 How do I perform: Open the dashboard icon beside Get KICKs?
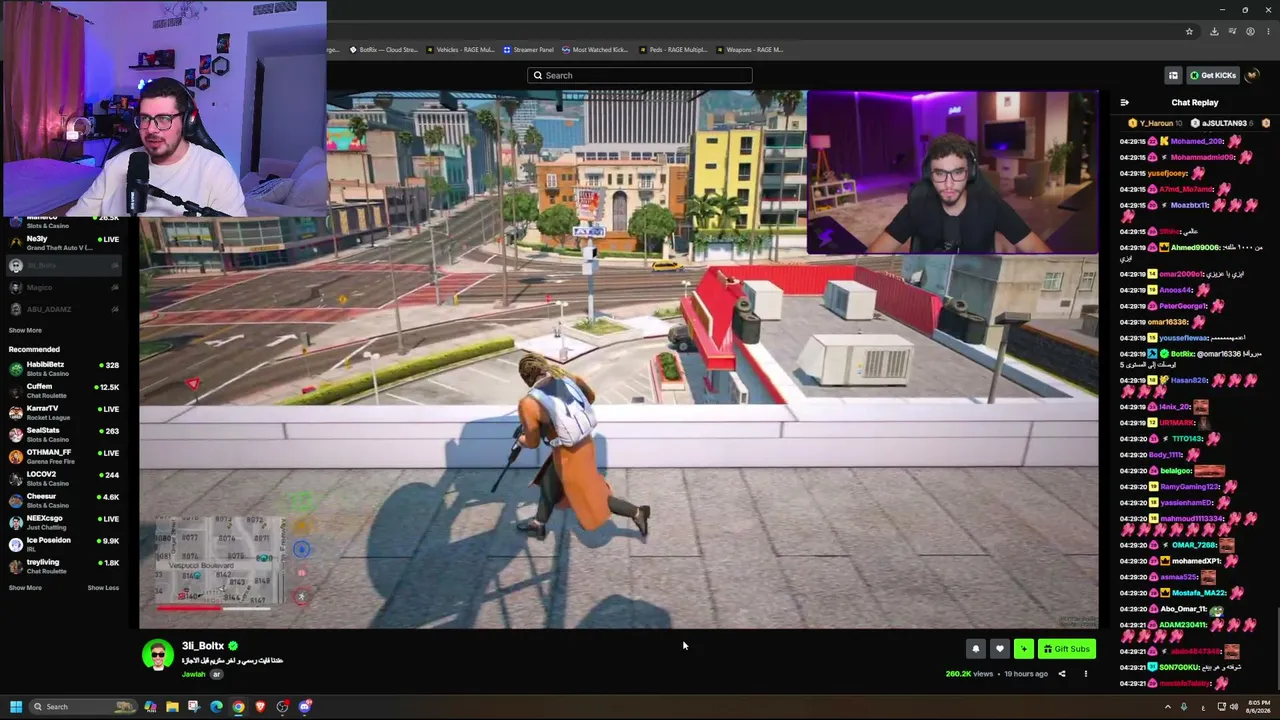[1173, 75]
